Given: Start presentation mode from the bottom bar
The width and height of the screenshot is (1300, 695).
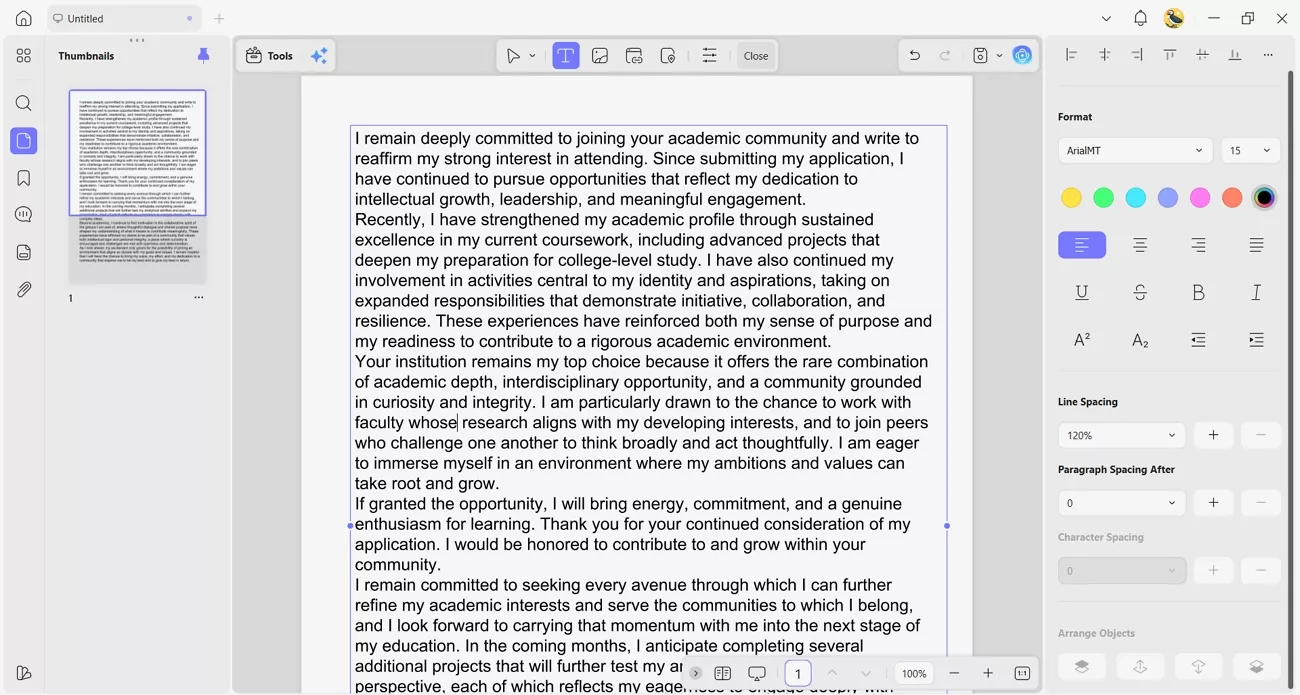Looking at the screenshot, I should tap(757, 673).
